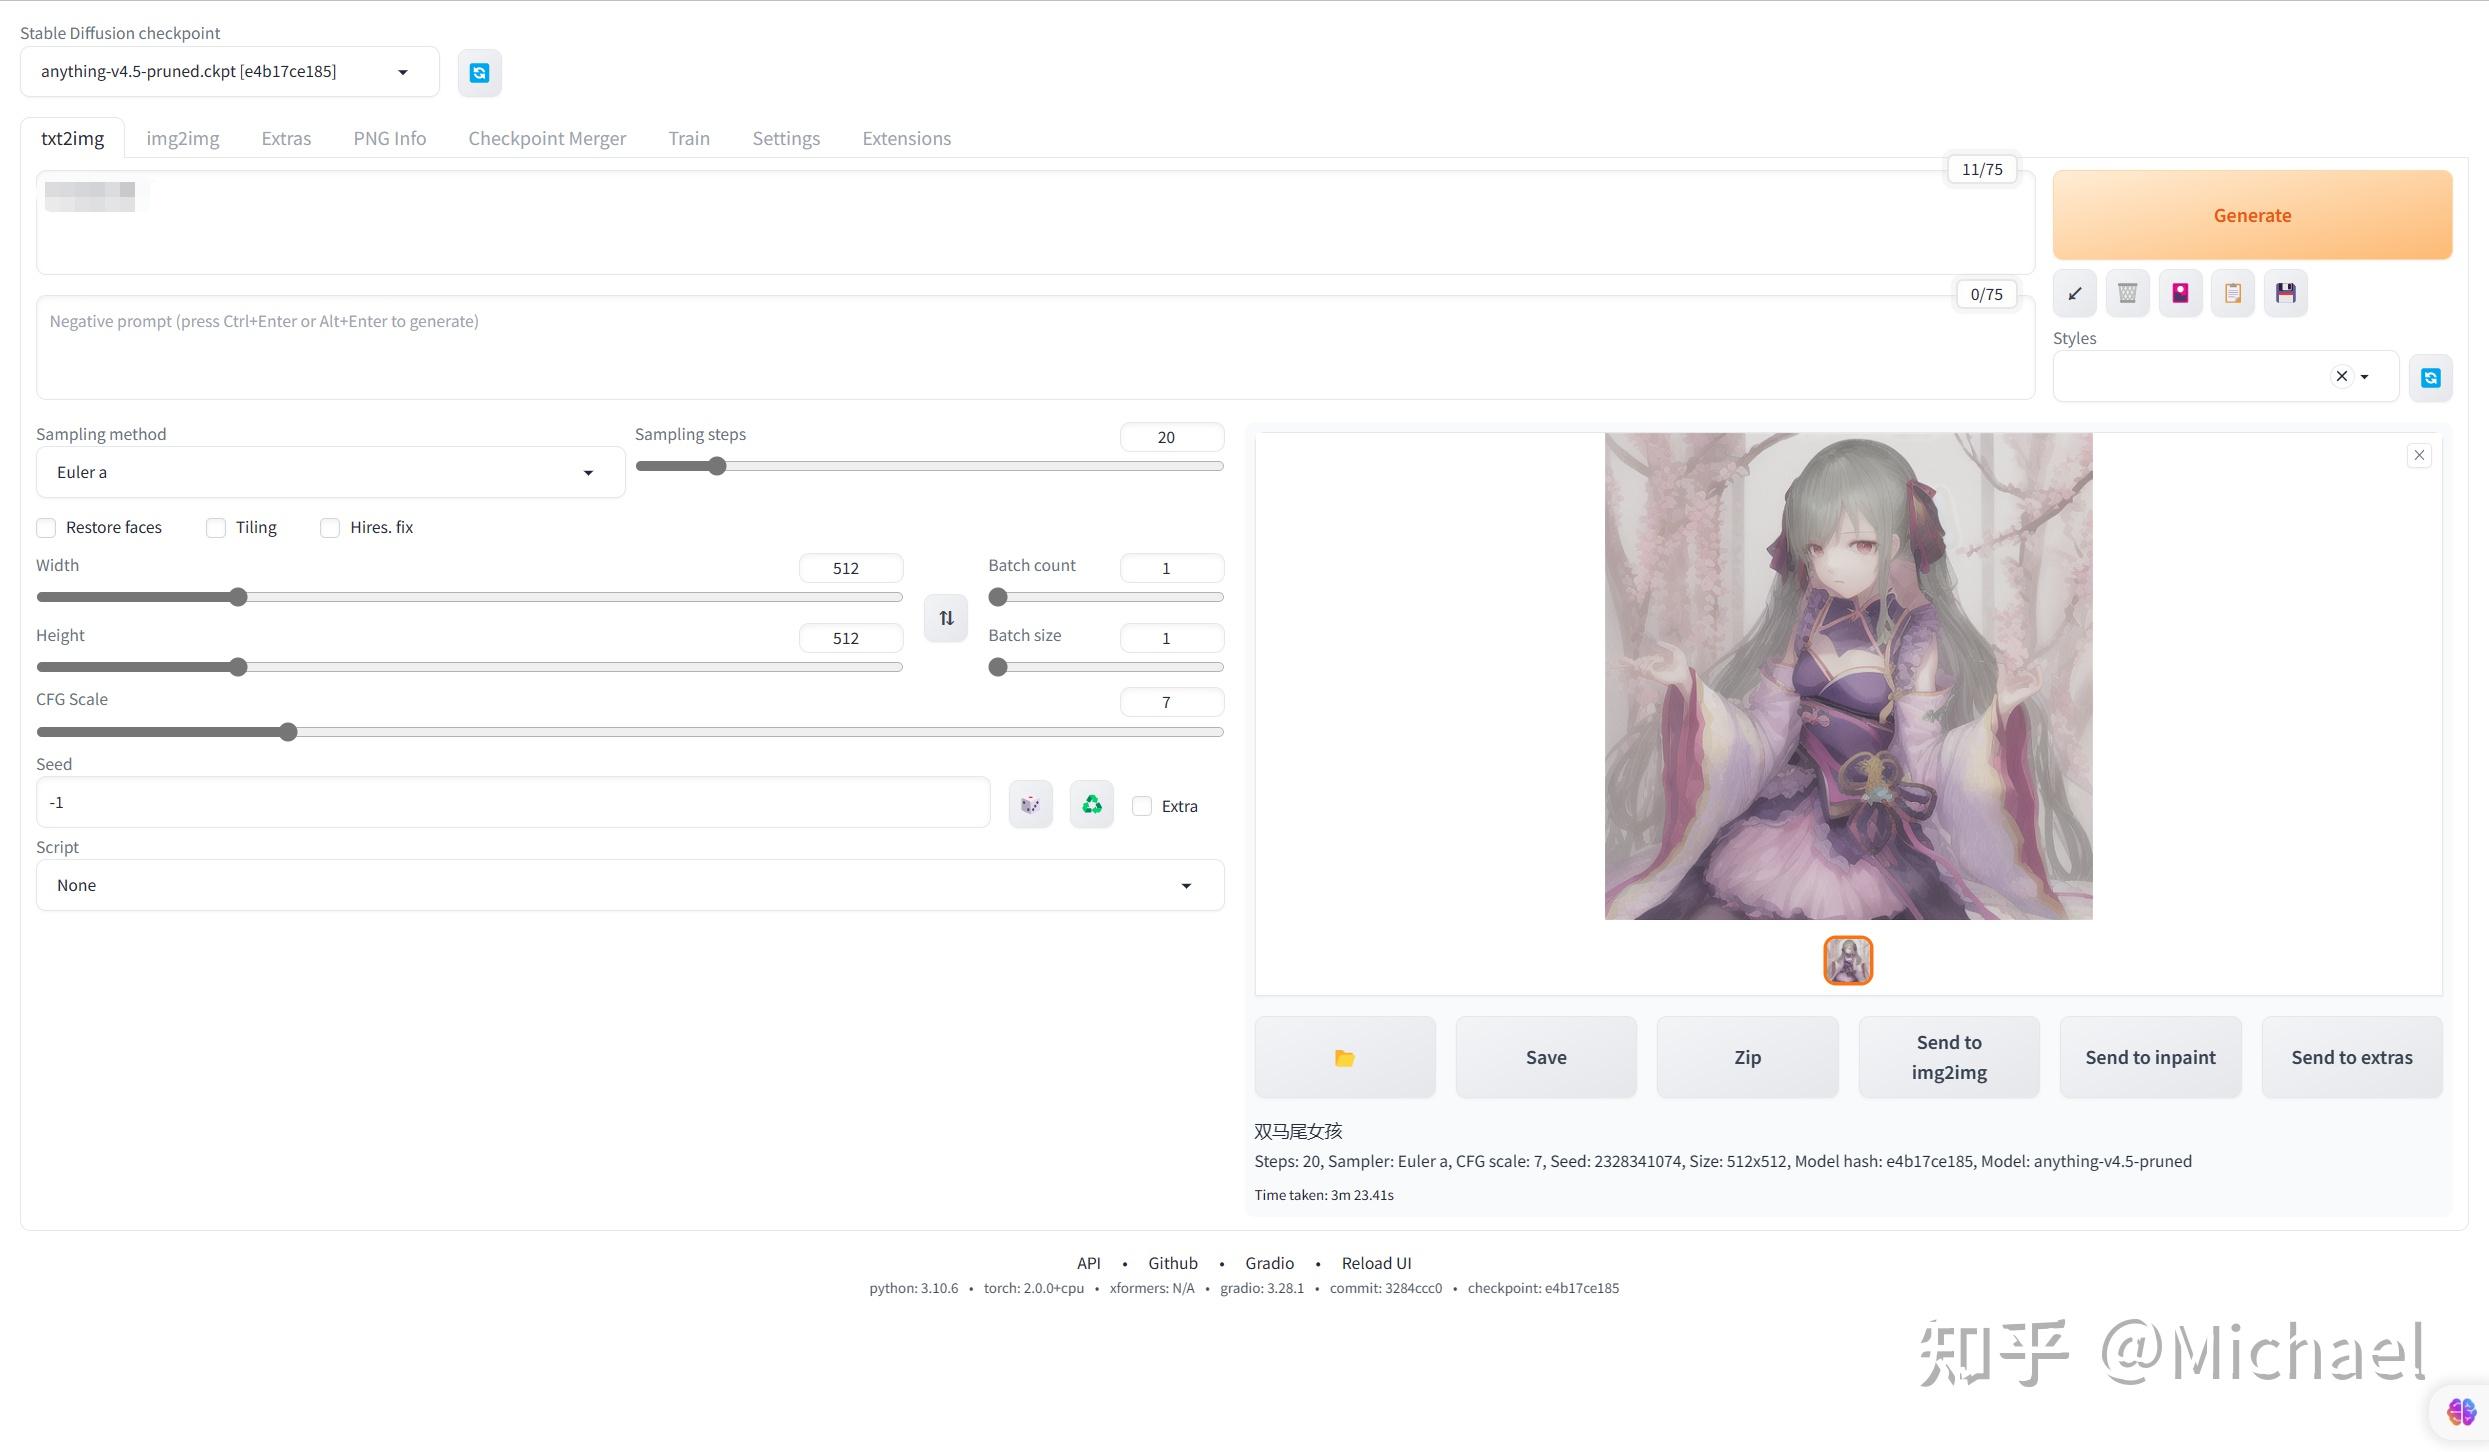The width and height of the screenshot is (2489, 1452).
Task: Select the generated image thumbnail
Action: pos(1847,959)
